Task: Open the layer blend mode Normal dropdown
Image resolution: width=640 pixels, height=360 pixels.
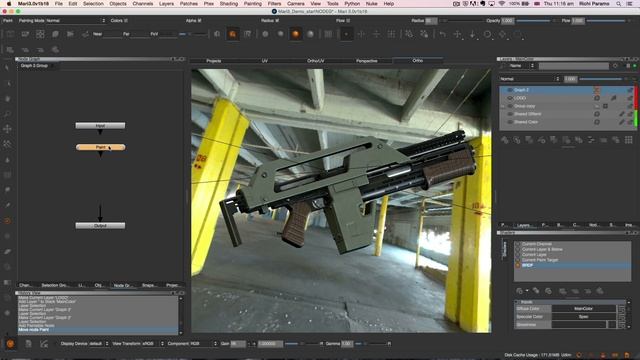Action: (x=530, y=79)
